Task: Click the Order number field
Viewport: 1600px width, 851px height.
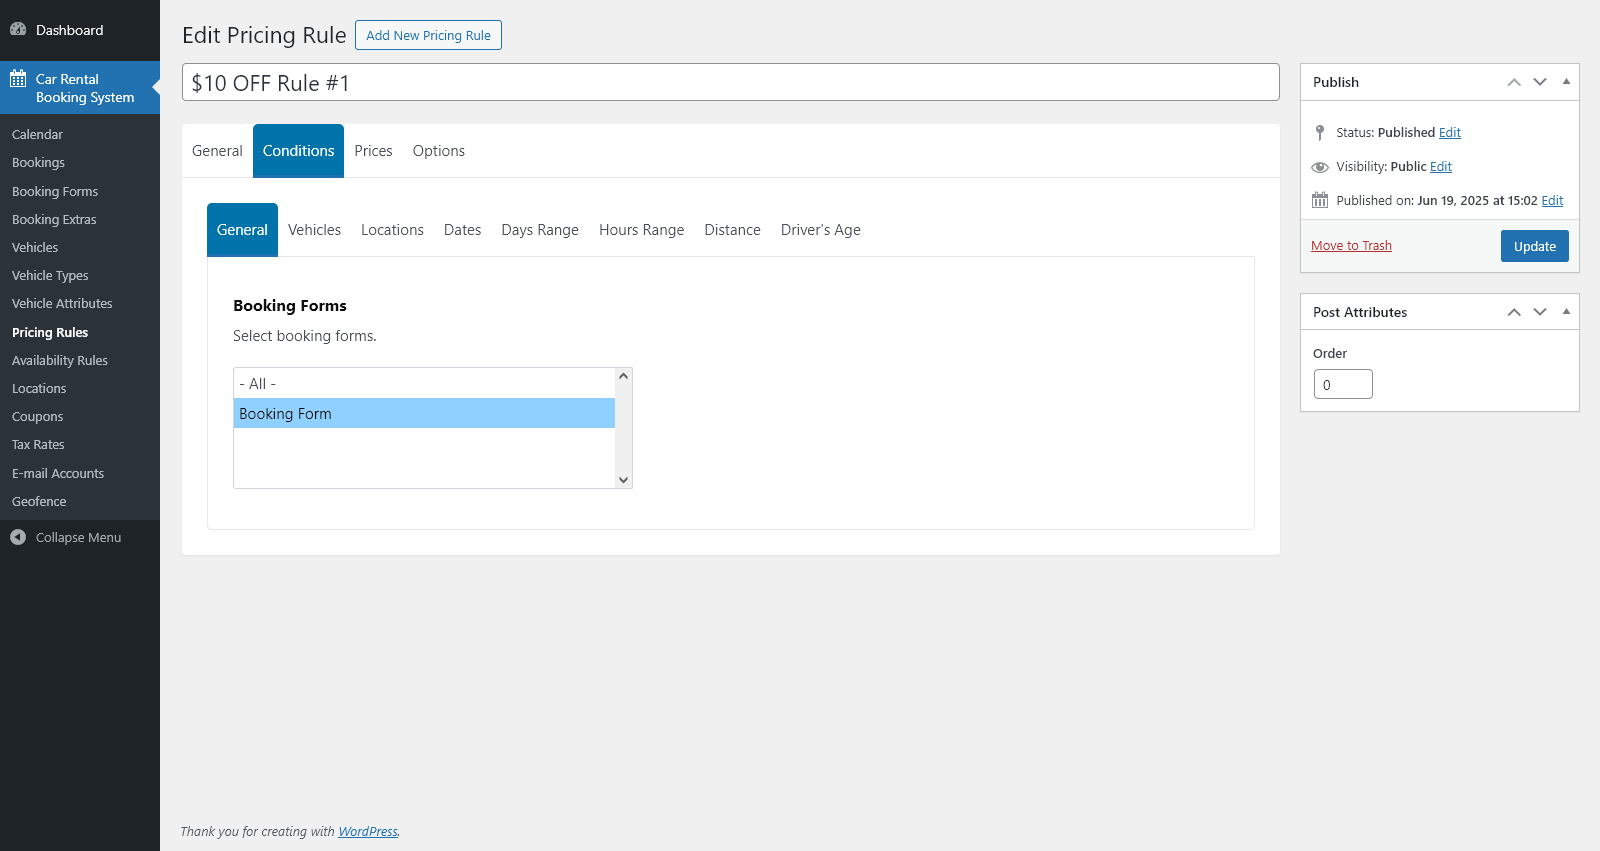Action: click(1343, 384)
